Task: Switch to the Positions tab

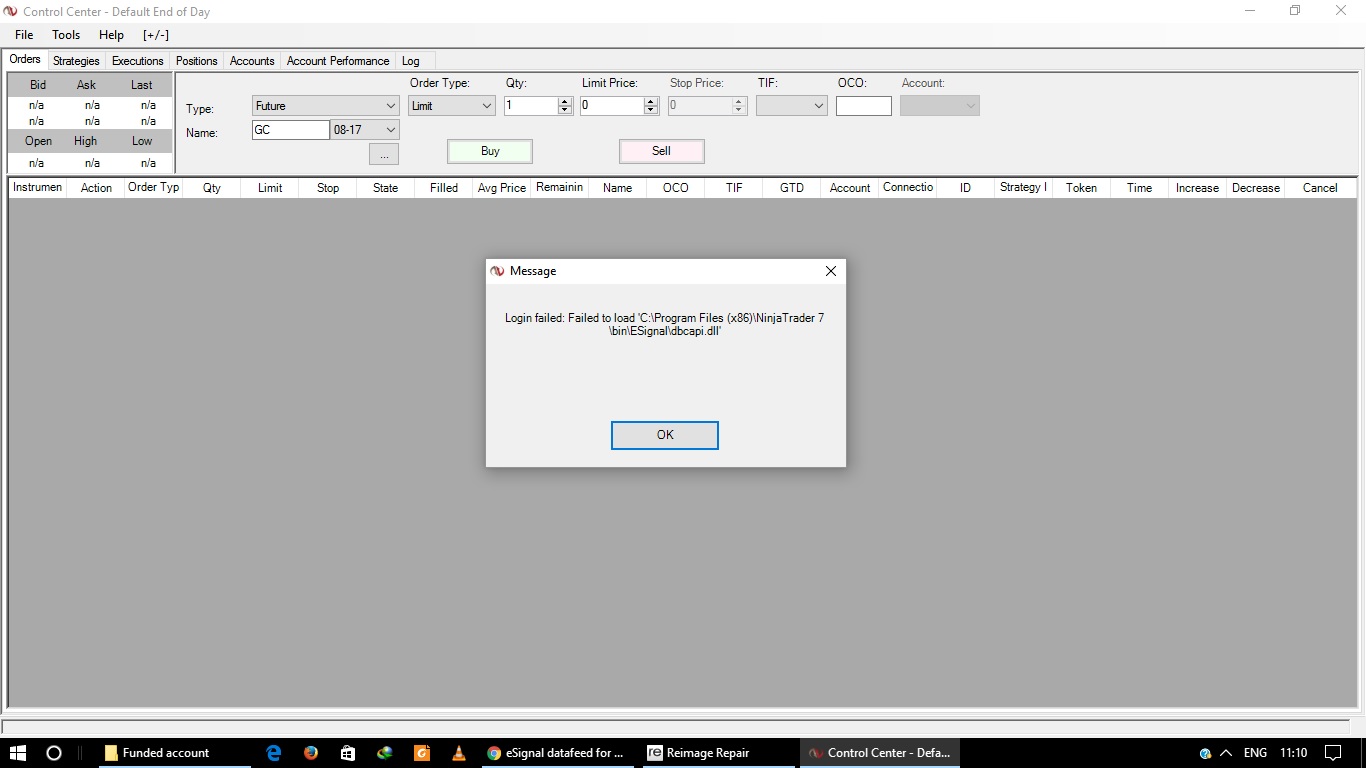Action: pos(196,61)
